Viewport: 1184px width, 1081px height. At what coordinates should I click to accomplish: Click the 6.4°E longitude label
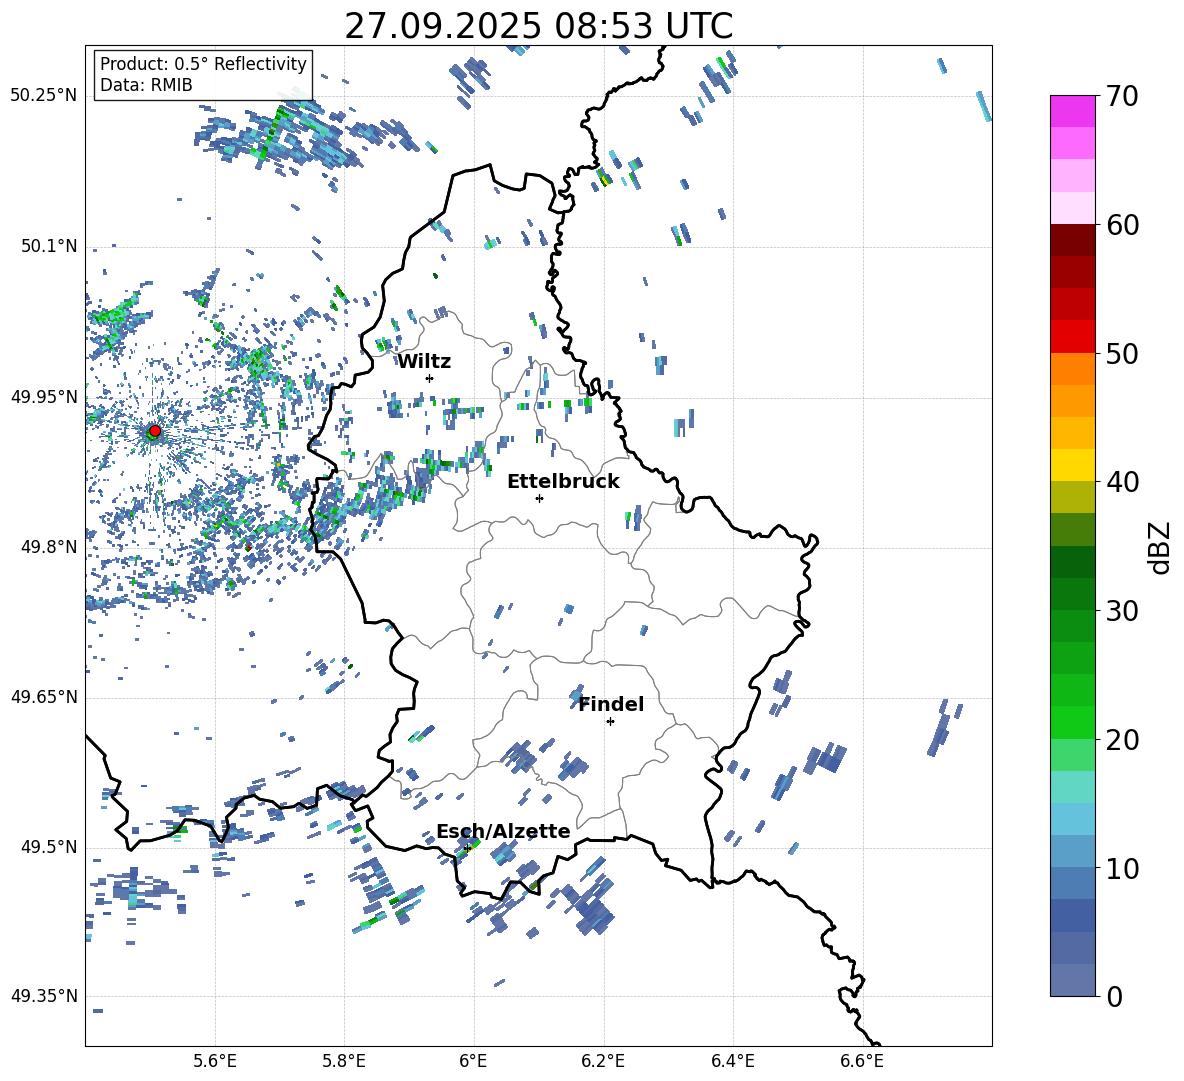(732, 1061)
